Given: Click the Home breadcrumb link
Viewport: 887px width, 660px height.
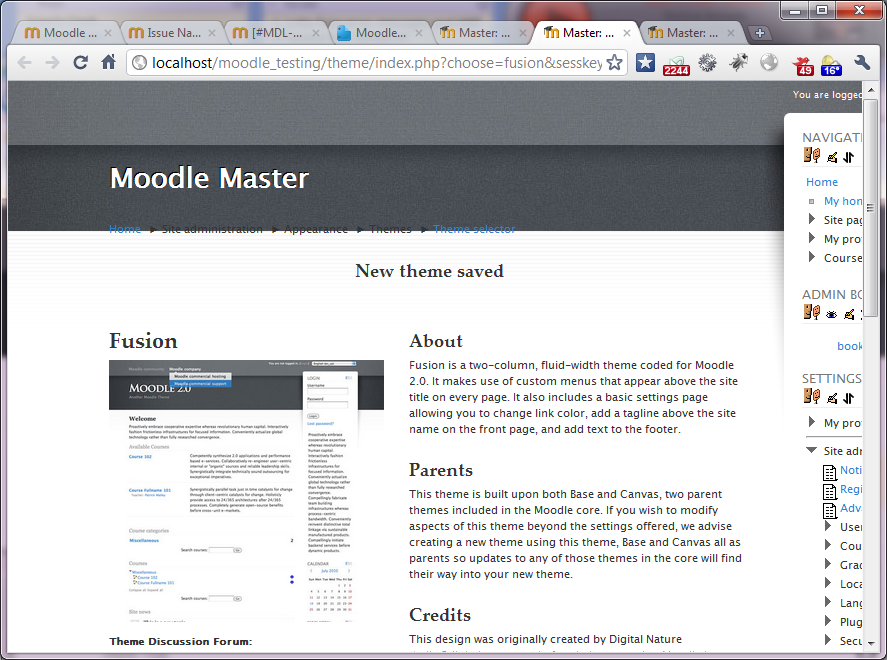Looking at the screenshot, I should tap(124, 229).
